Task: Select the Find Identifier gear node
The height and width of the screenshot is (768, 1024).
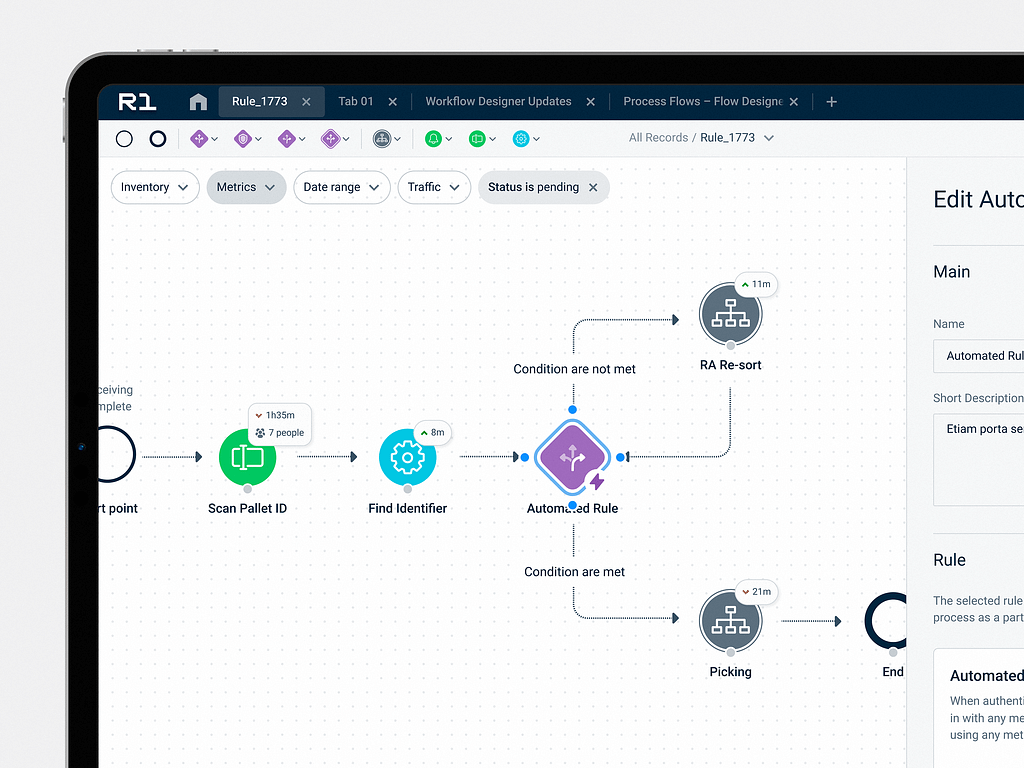Action: pos(407,456)
